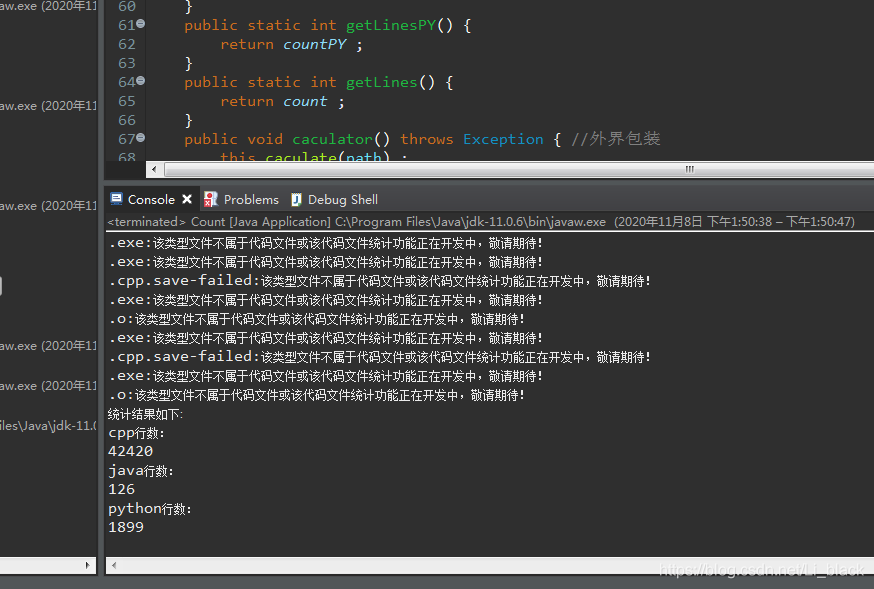Close the Console view

point(187,199)
